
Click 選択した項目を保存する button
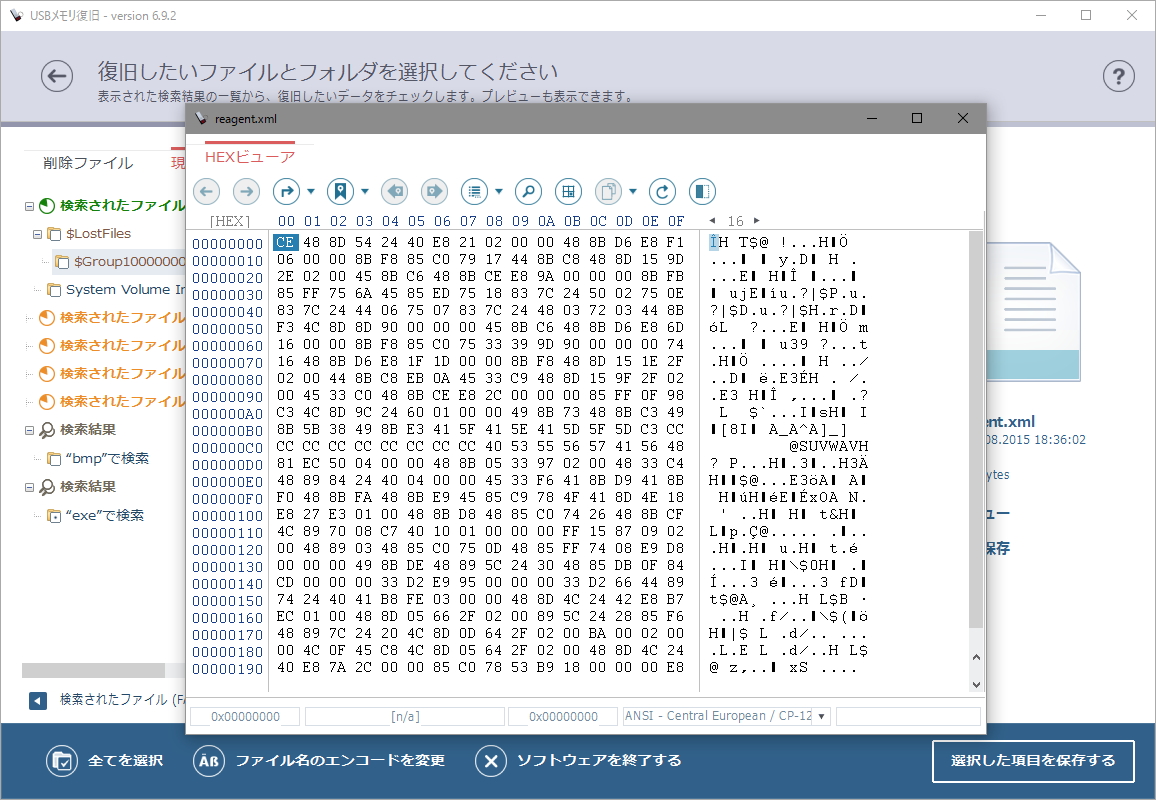pyautogui.click(x=1033, y=761)
